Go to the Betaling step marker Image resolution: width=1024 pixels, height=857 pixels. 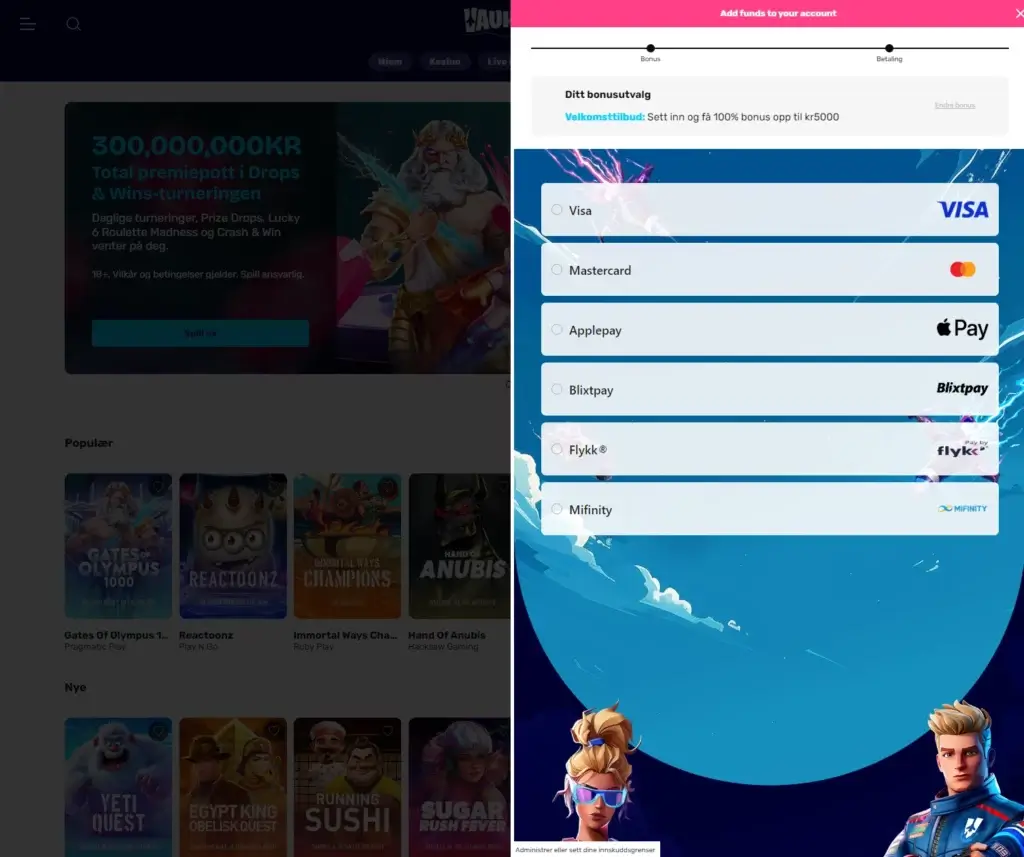889,48
